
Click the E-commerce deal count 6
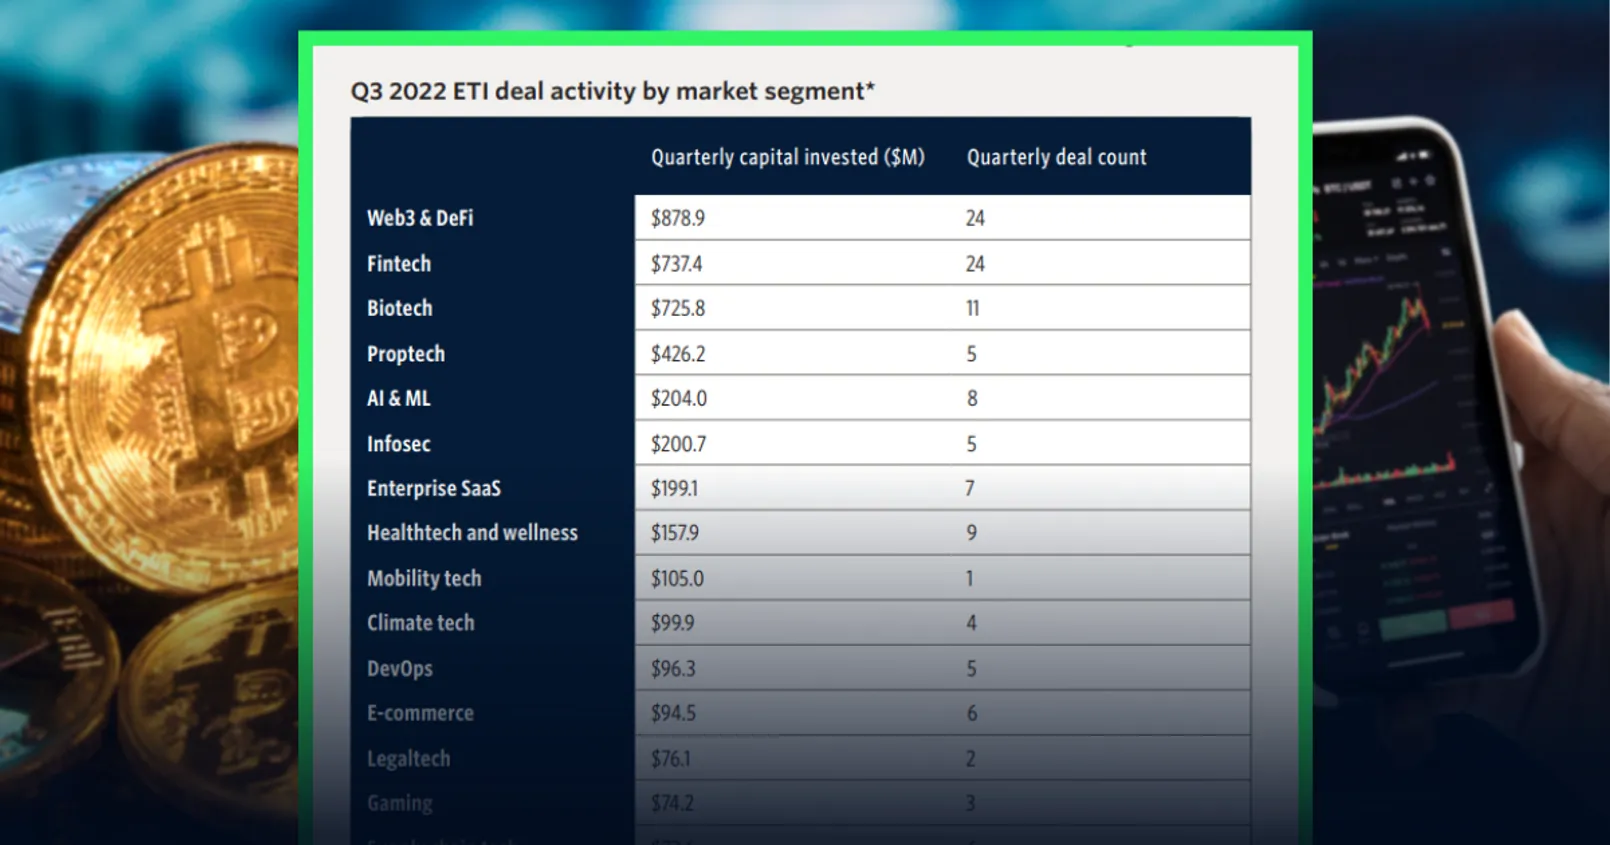coord(971,713)
